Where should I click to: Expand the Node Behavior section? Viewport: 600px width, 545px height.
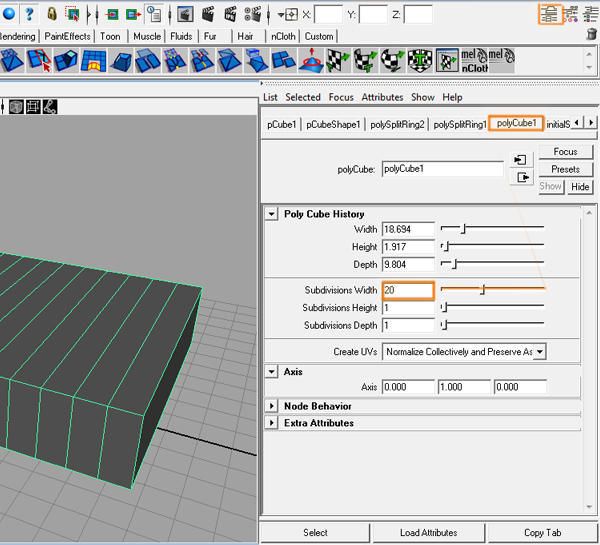point(272,406)
